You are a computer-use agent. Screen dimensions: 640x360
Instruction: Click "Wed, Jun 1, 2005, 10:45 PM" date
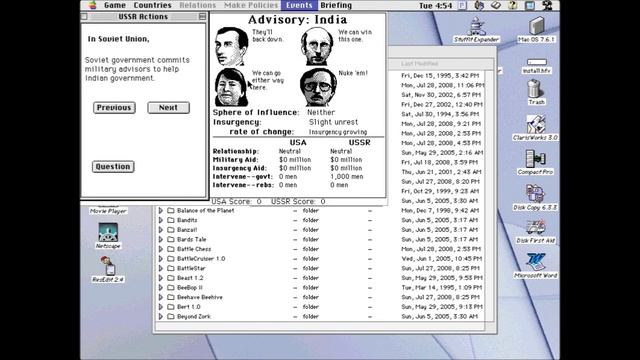point(442,259)
